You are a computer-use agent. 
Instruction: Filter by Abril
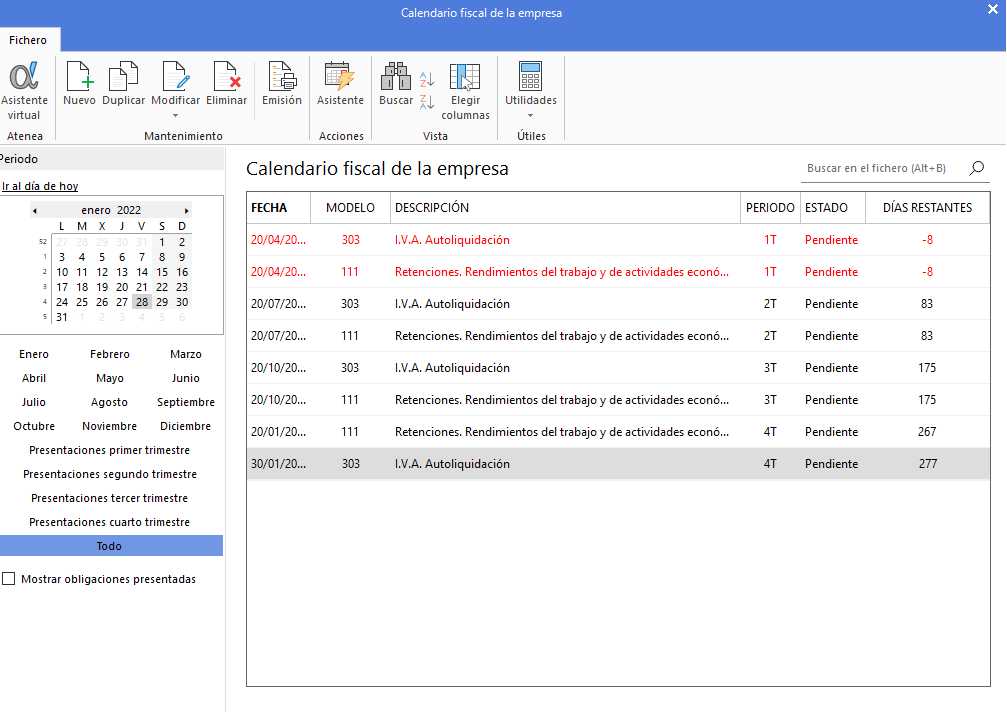(x=33, y=378)
